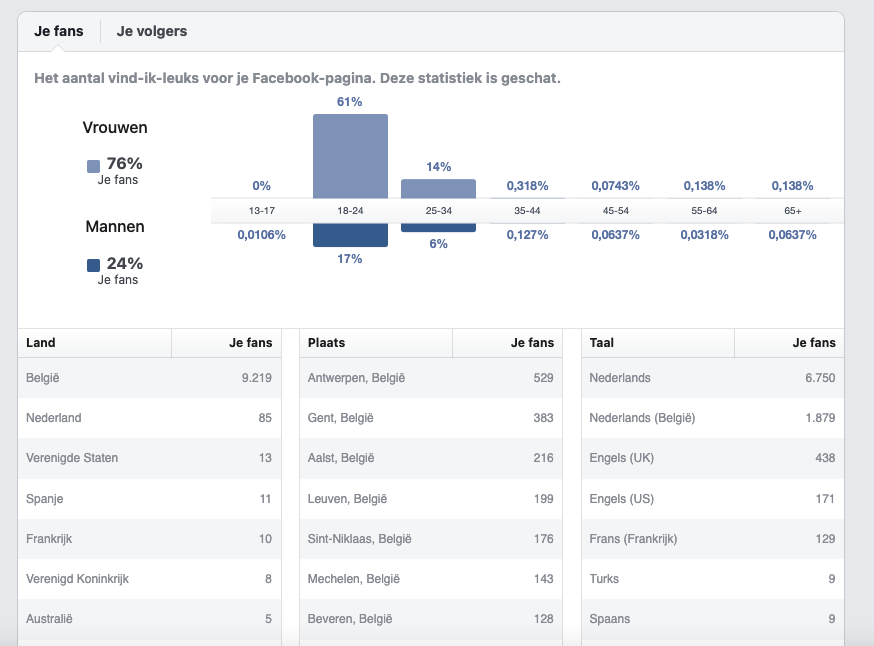Select the Verenigde Staten row
This screenshot has width=874, height=646.
149,458
